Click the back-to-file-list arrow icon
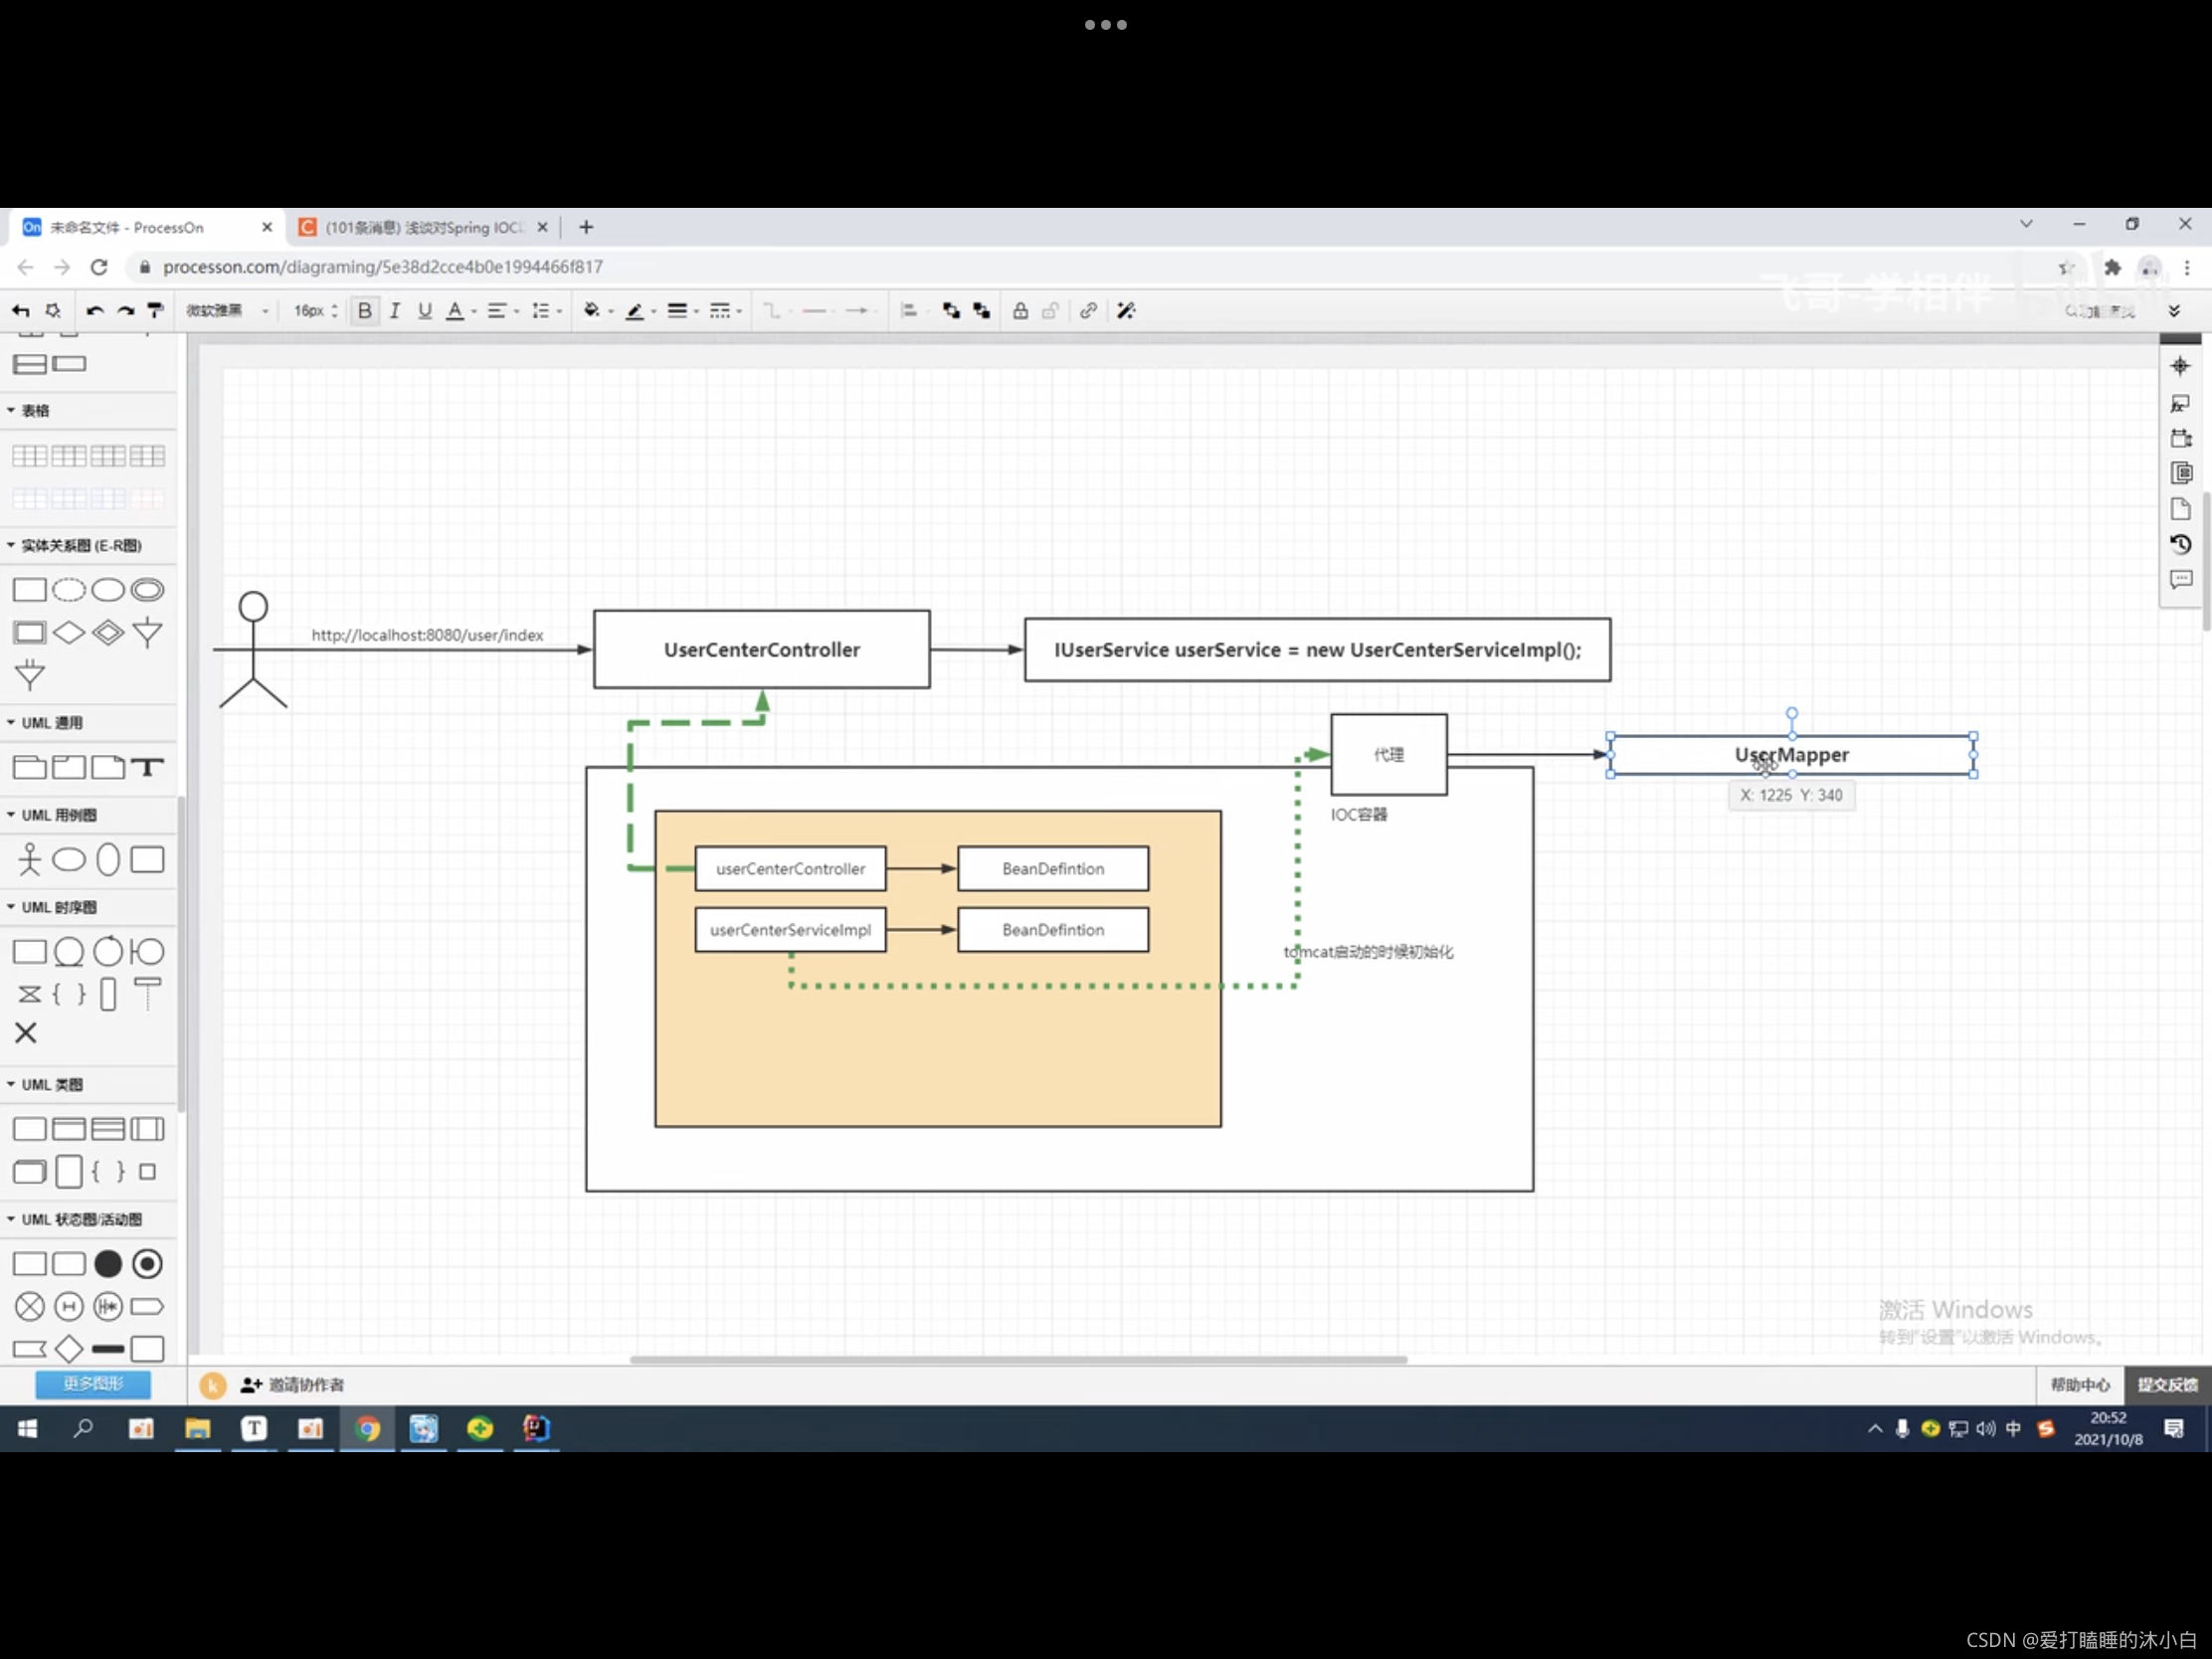Viewport: 2212px width, 1659px height. (x=21, y=311)
